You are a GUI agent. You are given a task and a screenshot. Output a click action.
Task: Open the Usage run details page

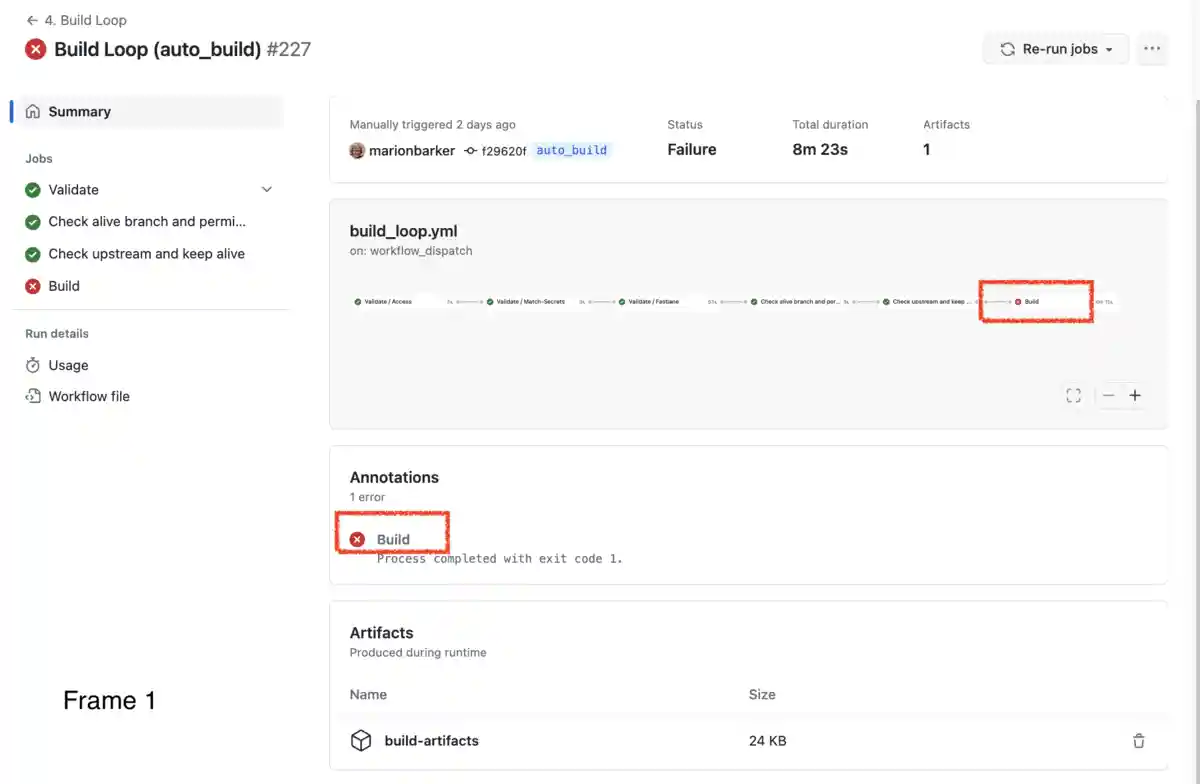(68, 366)
